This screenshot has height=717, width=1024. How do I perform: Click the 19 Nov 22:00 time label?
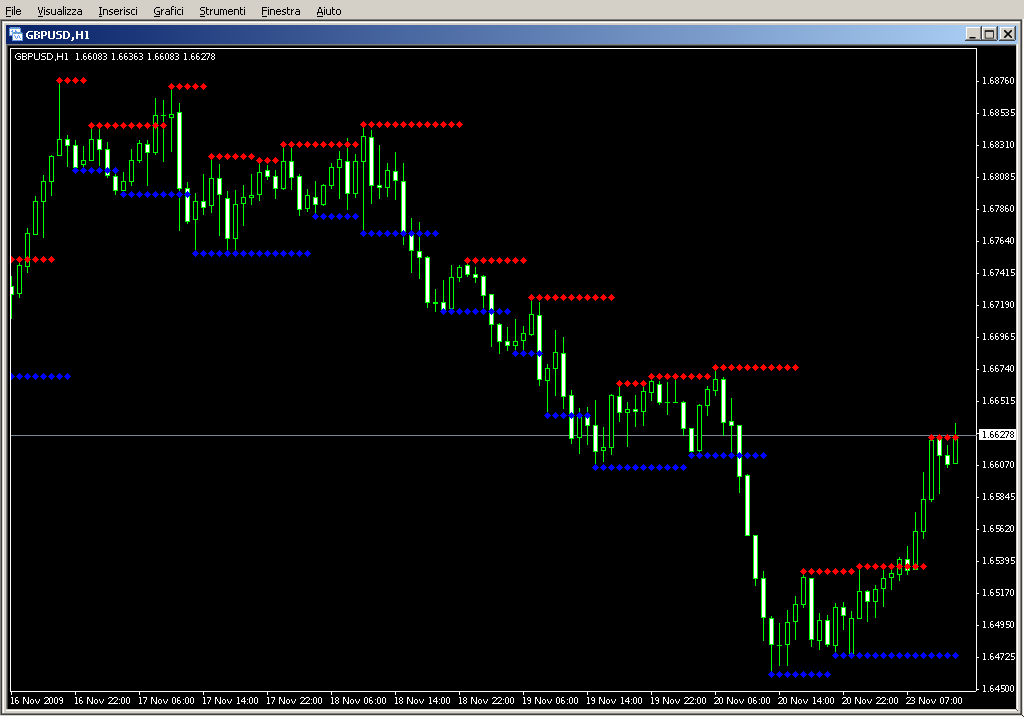(678, 701)
